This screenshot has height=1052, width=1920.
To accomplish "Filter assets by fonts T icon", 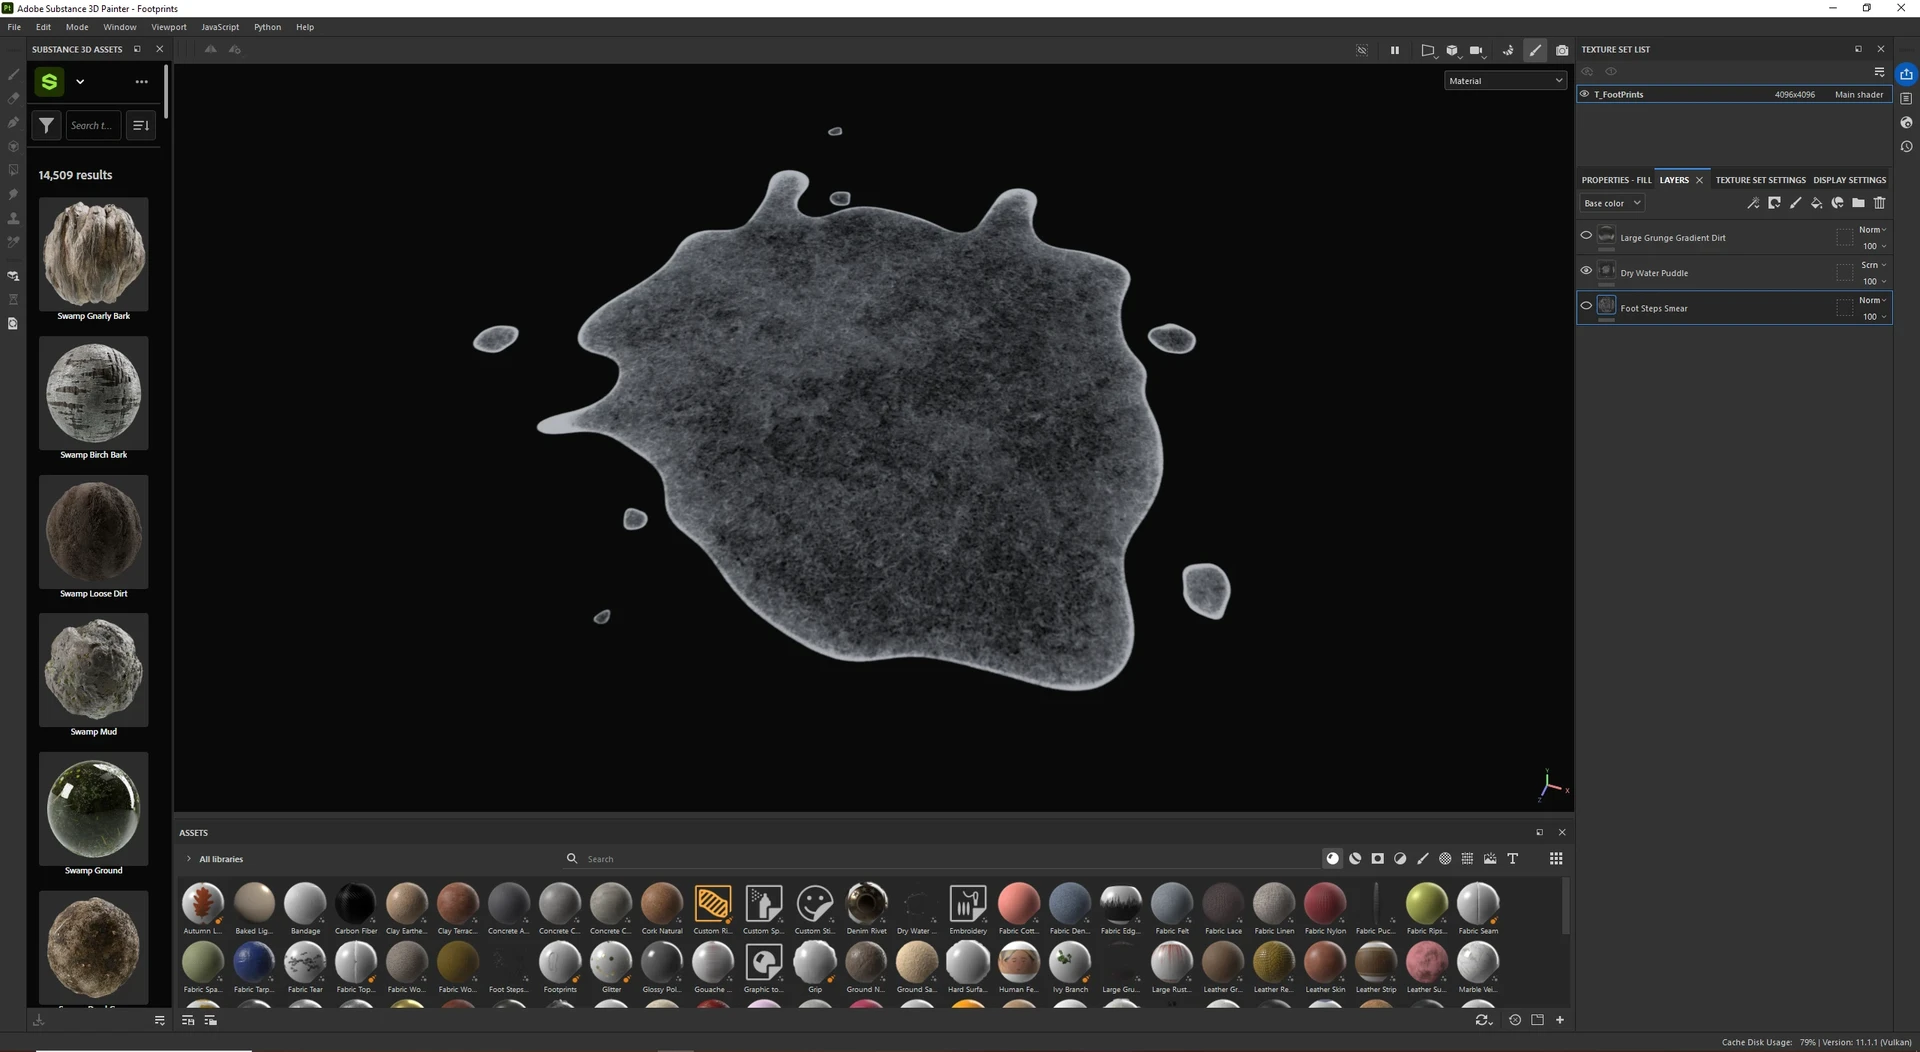I will (1513, 858).
